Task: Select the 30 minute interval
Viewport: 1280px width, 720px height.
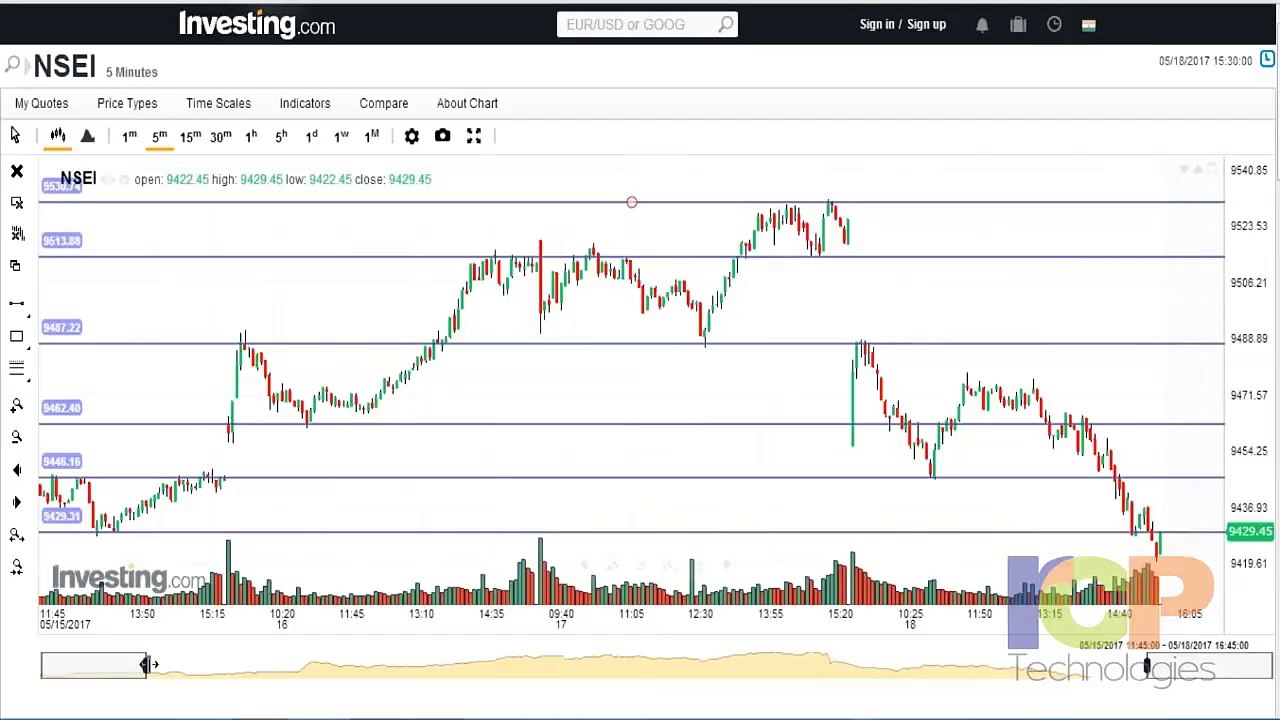Action: click(x=221, y=136)
